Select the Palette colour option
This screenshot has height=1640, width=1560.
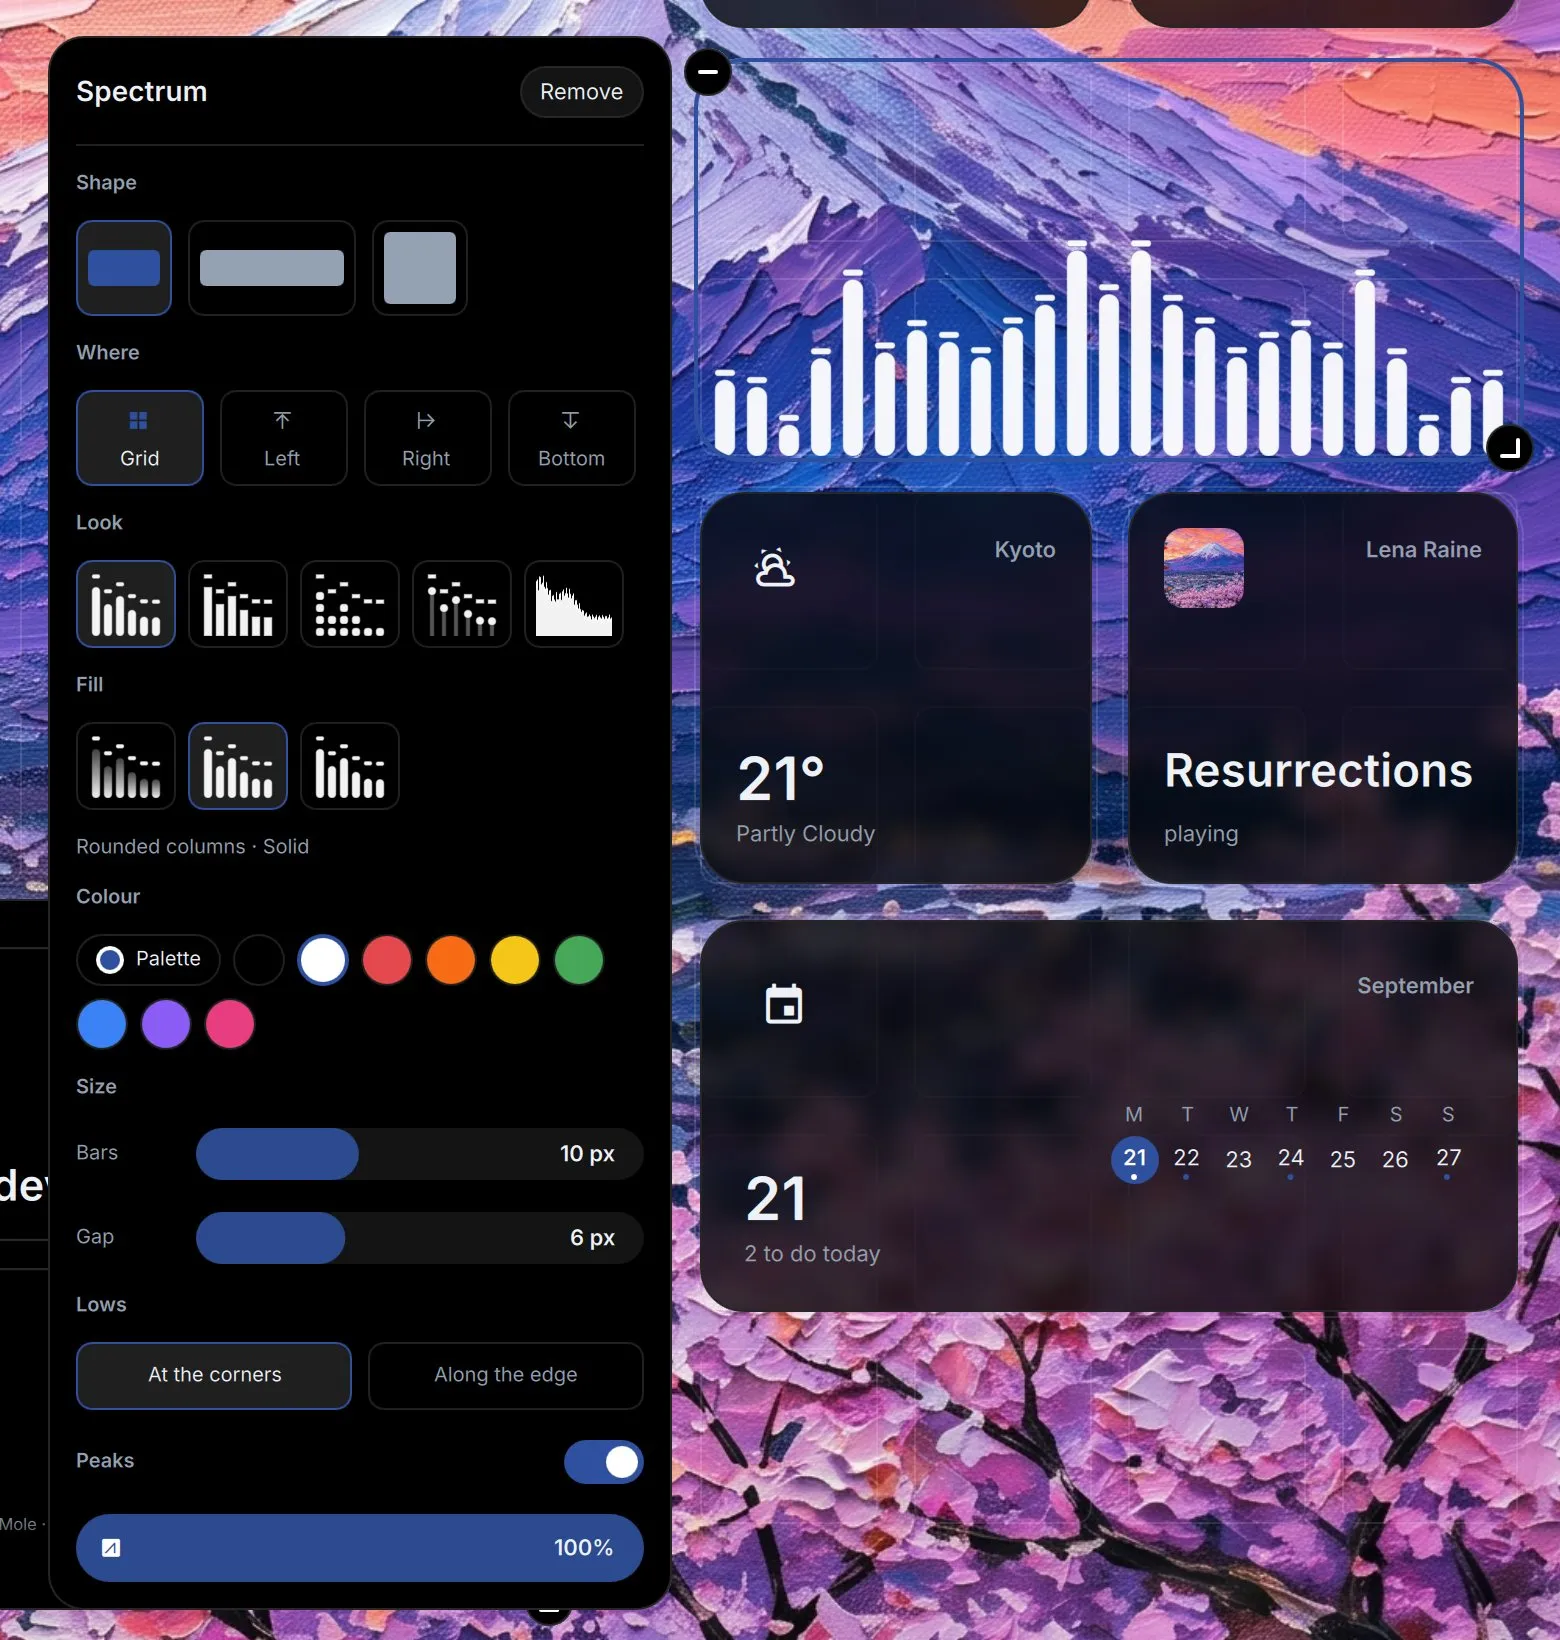(148, 960)
